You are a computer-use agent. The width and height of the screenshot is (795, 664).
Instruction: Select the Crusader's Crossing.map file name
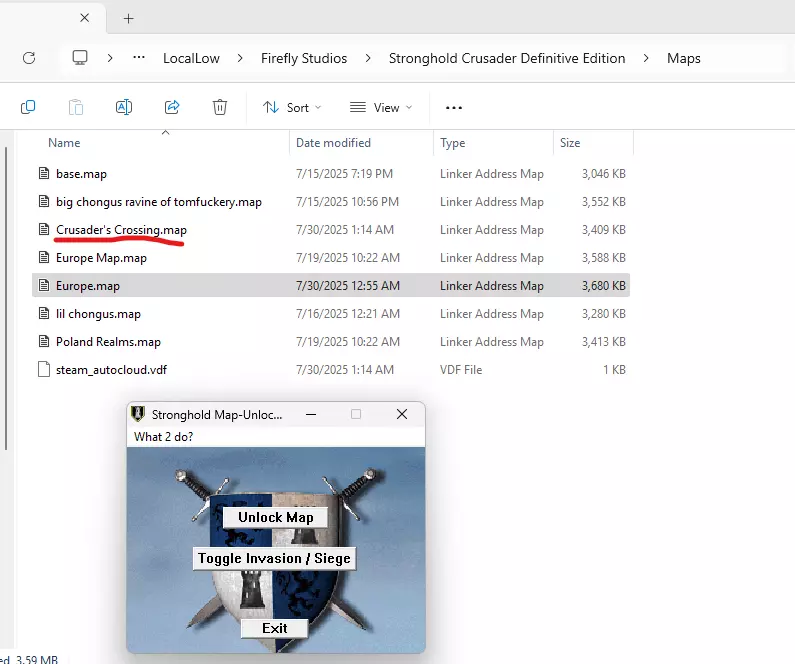[121, 230]
